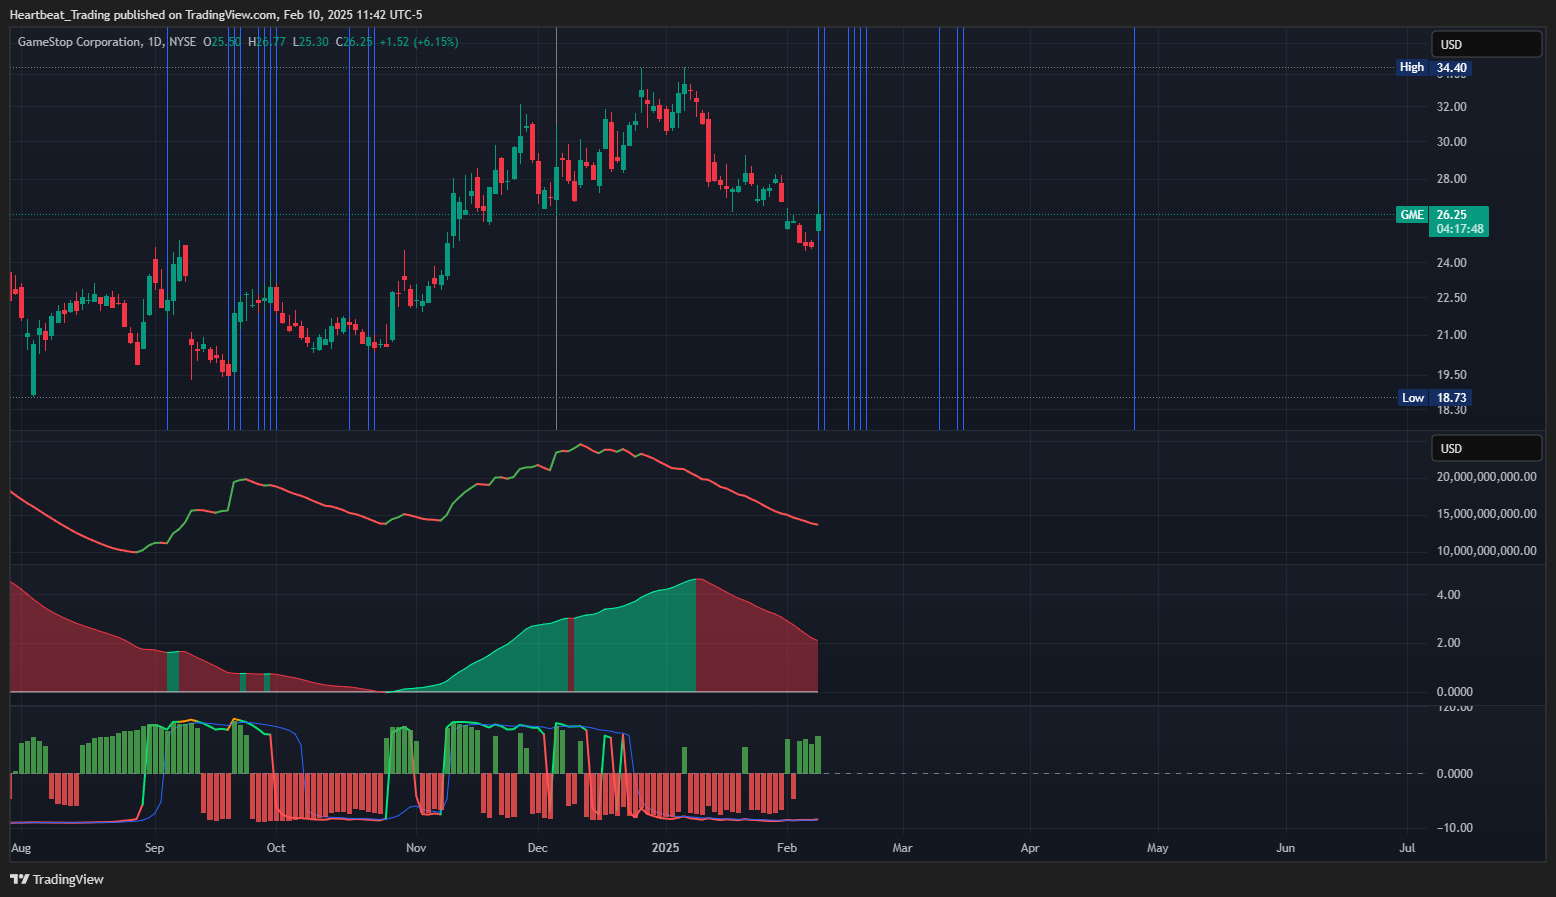Click the Nov label on time axis

(416, 848)
